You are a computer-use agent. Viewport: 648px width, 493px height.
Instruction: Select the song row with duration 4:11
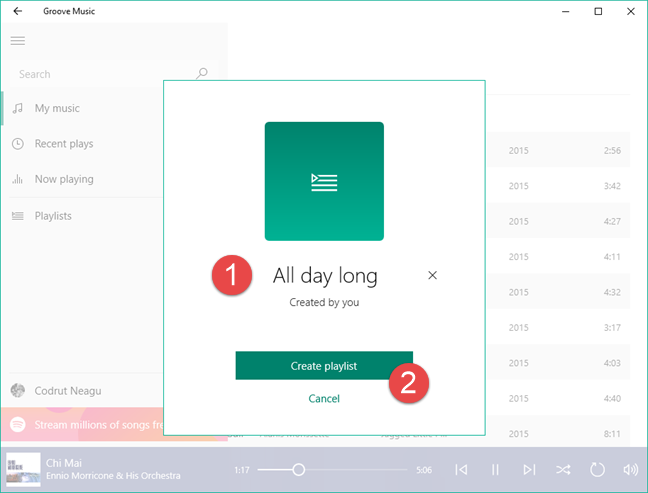(558, 257)
